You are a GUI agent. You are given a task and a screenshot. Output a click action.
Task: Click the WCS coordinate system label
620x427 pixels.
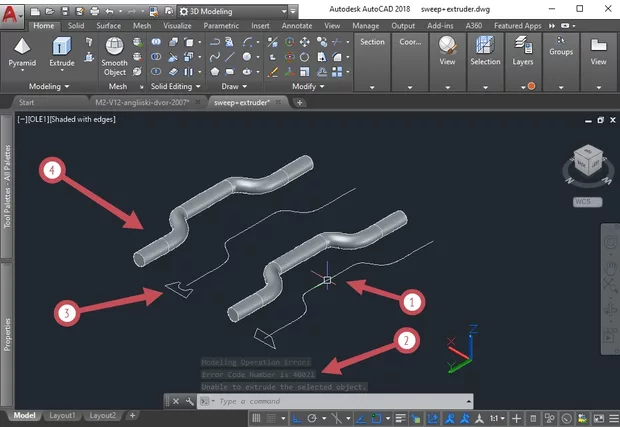tap(585, 201)
